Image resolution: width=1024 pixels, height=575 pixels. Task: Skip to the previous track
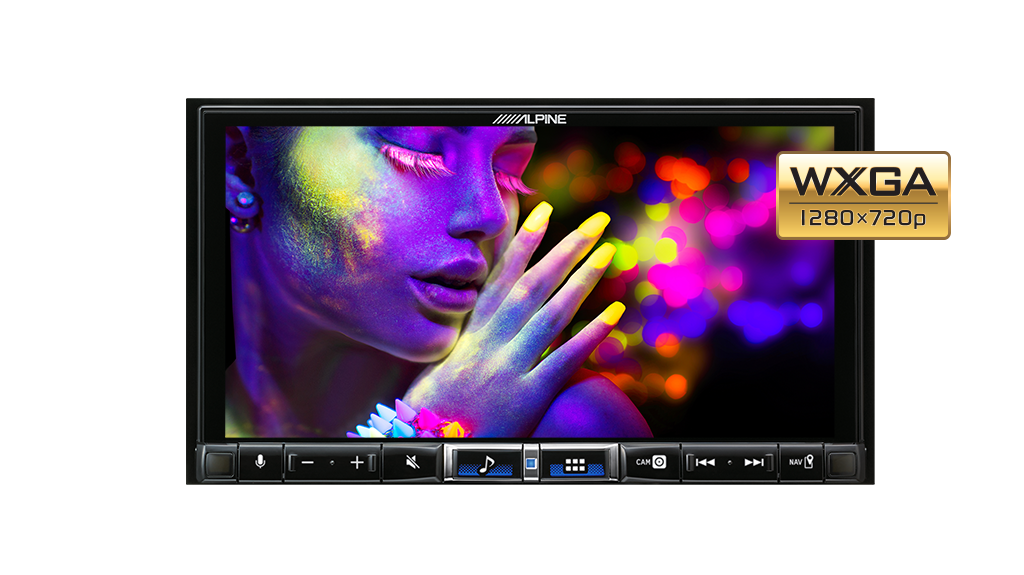coord(705,462)
